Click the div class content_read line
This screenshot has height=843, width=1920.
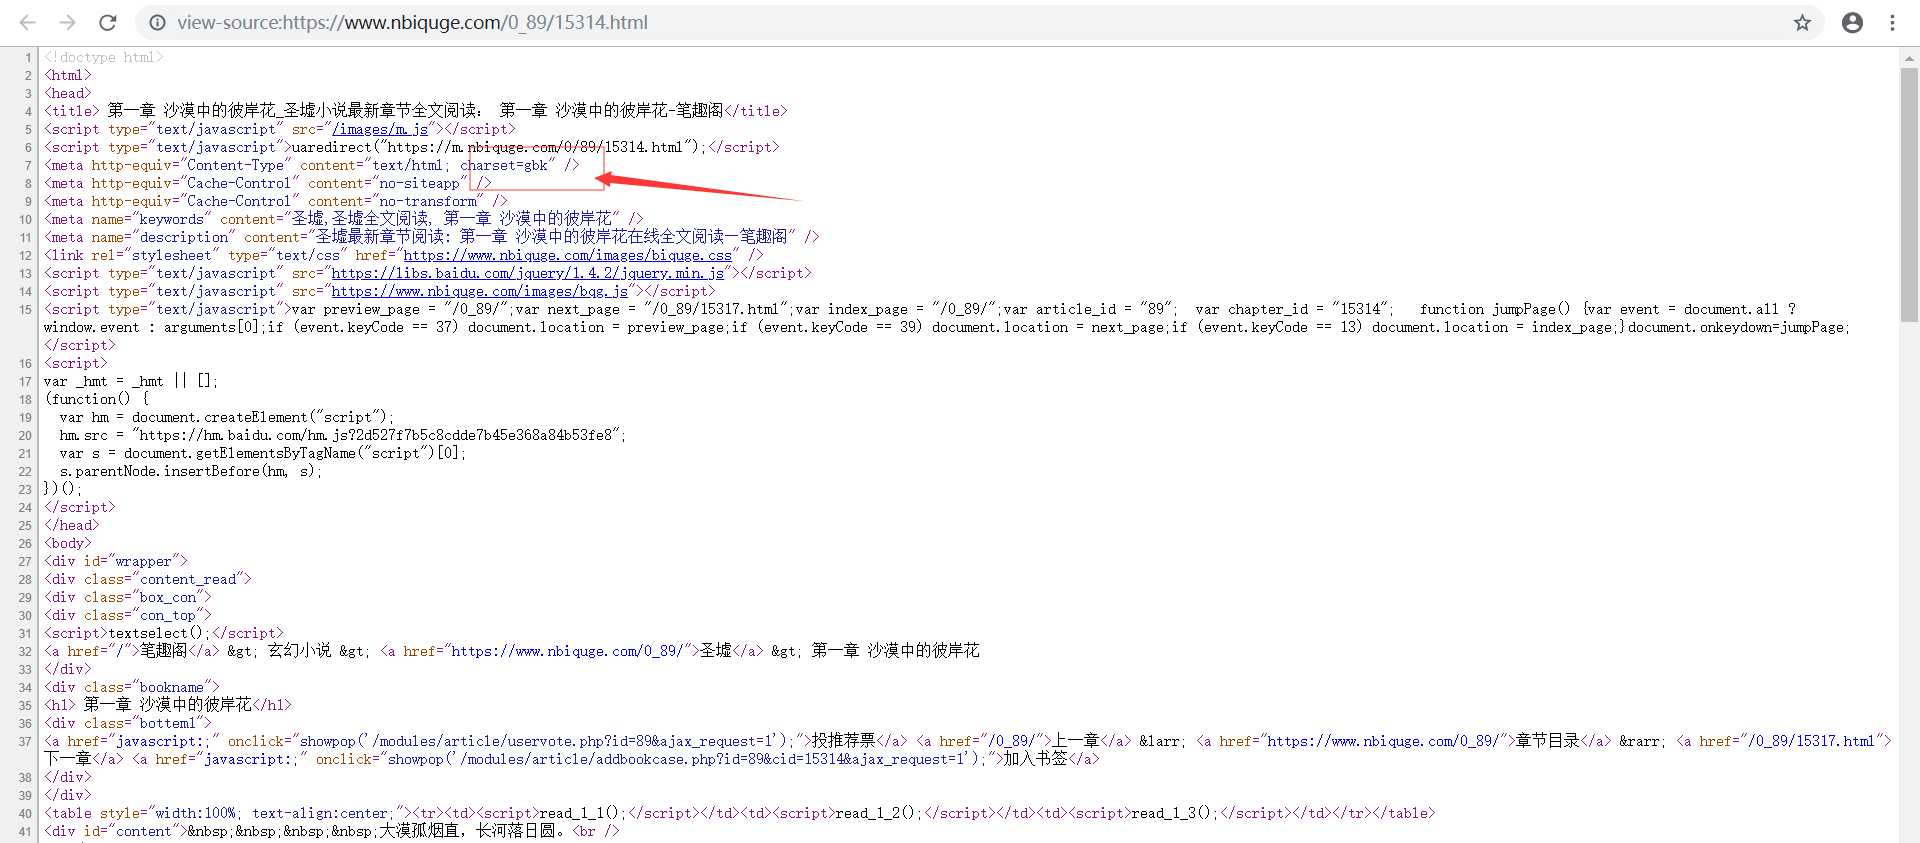click(x=147, y=579)
